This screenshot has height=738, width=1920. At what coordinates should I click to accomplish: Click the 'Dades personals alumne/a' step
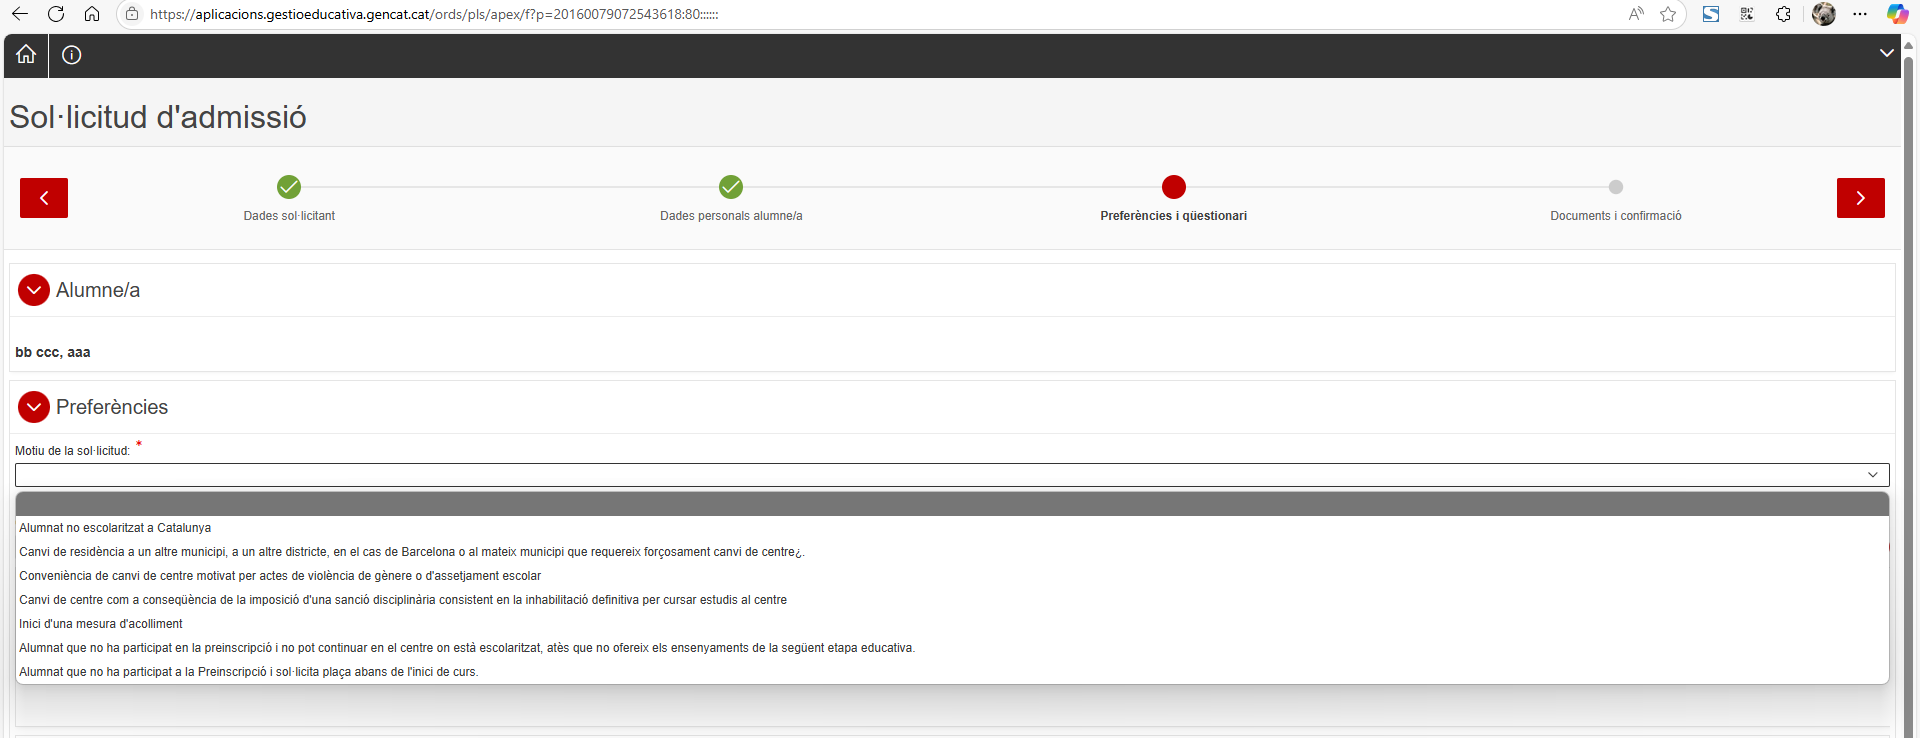pos(731,187)
